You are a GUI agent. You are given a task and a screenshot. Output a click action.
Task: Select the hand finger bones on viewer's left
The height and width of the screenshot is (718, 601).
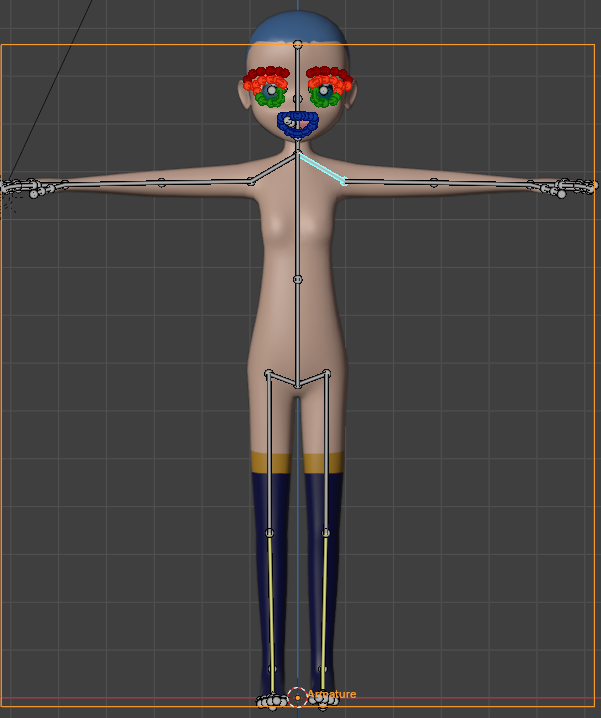pyautogui.click(x=28, y=188)
